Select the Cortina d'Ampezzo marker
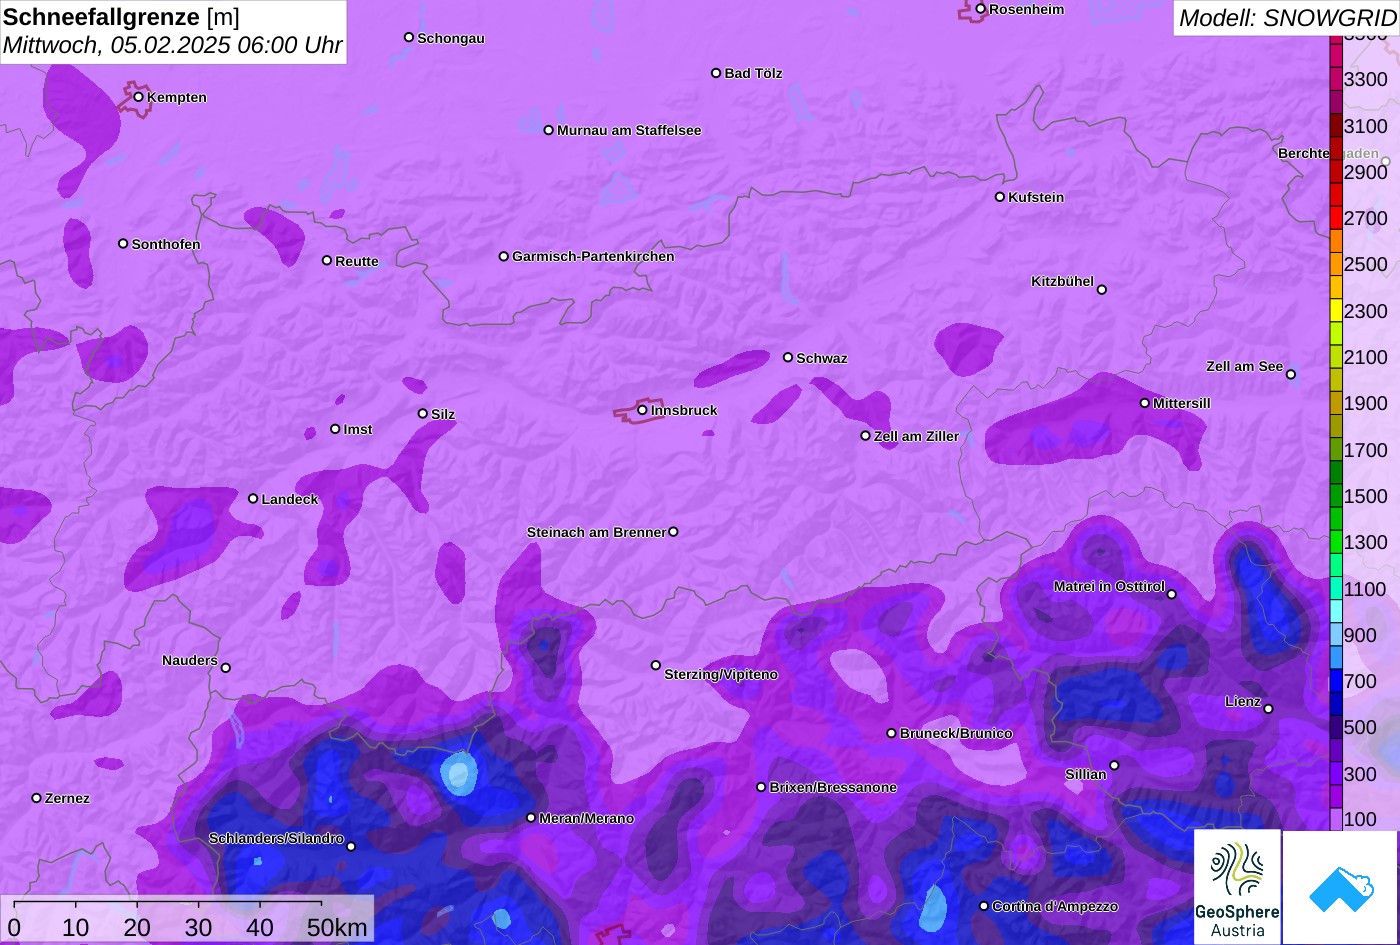Image resolution: width=1400 pixels, height=945 pixels. click(984, 906)
